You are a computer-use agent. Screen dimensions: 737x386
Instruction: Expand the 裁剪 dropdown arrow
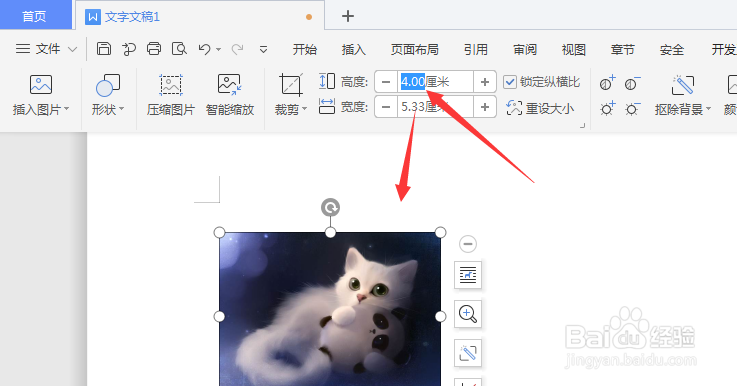click(x=304, y=109)
